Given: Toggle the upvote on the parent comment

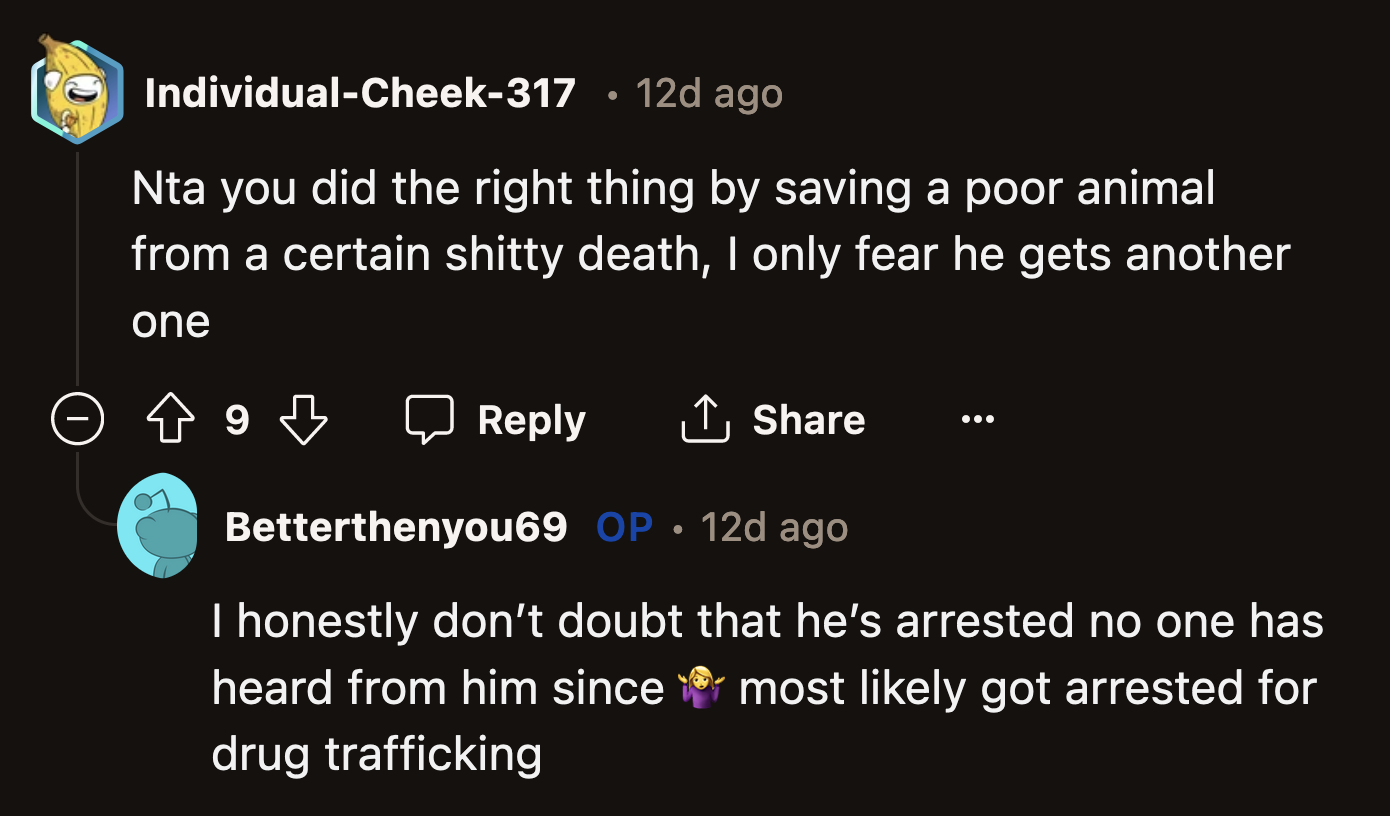Looking at the screenshot, I should (170, 419).
